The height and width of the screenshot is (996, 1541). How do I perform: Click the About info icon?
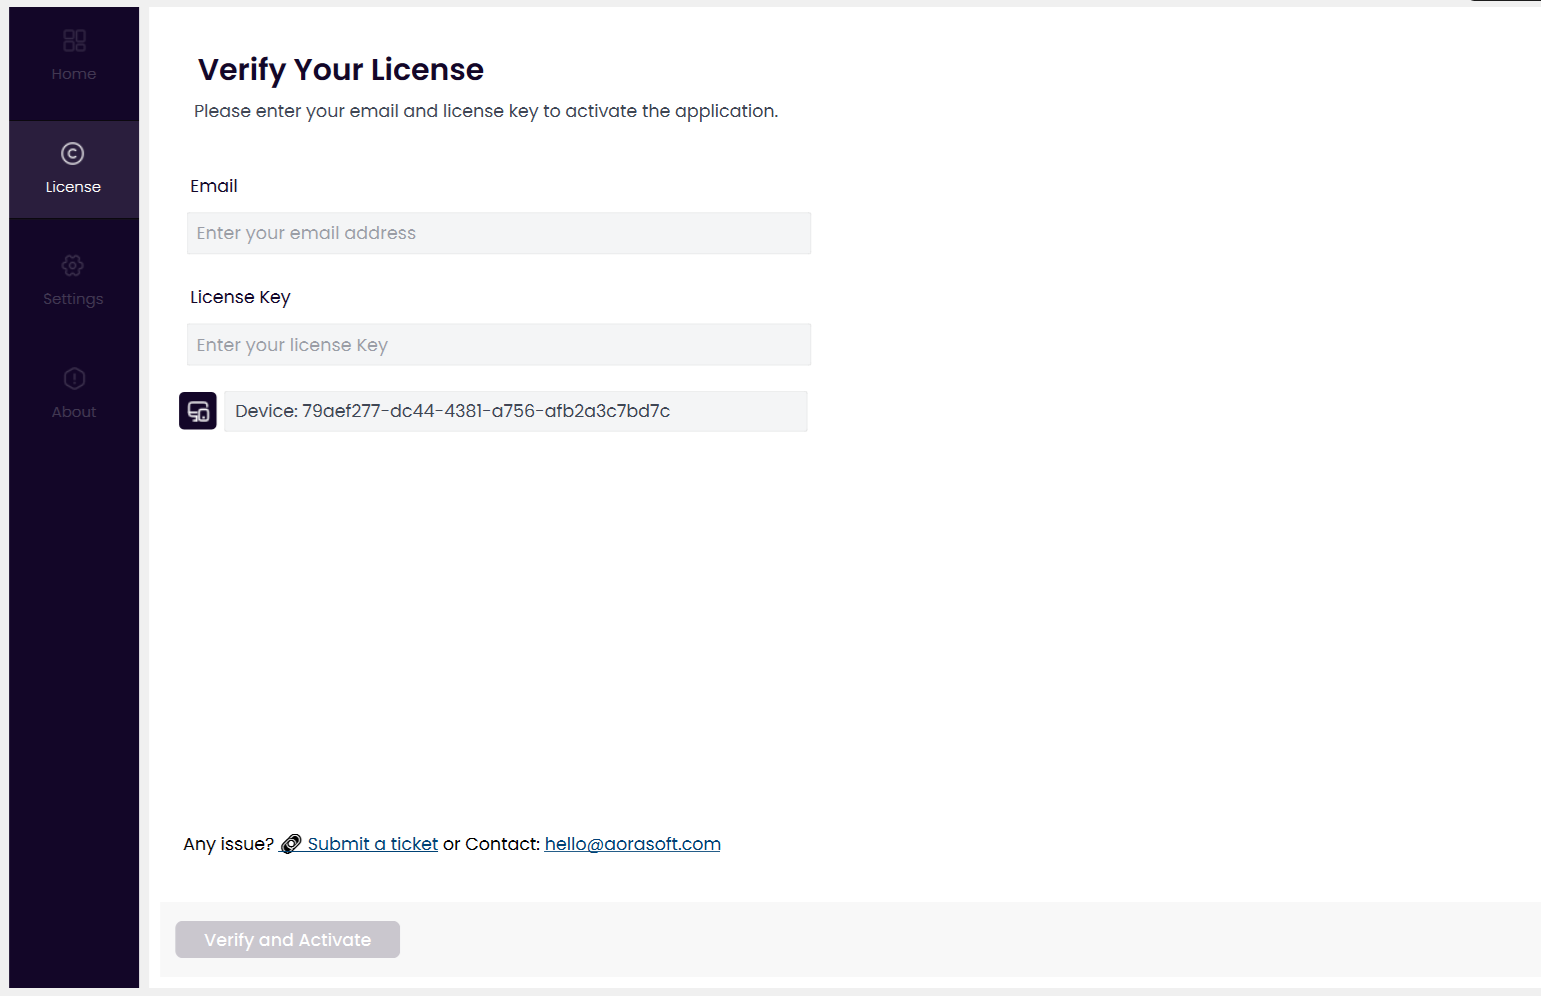pyautogui.click(x=74, y=378)
